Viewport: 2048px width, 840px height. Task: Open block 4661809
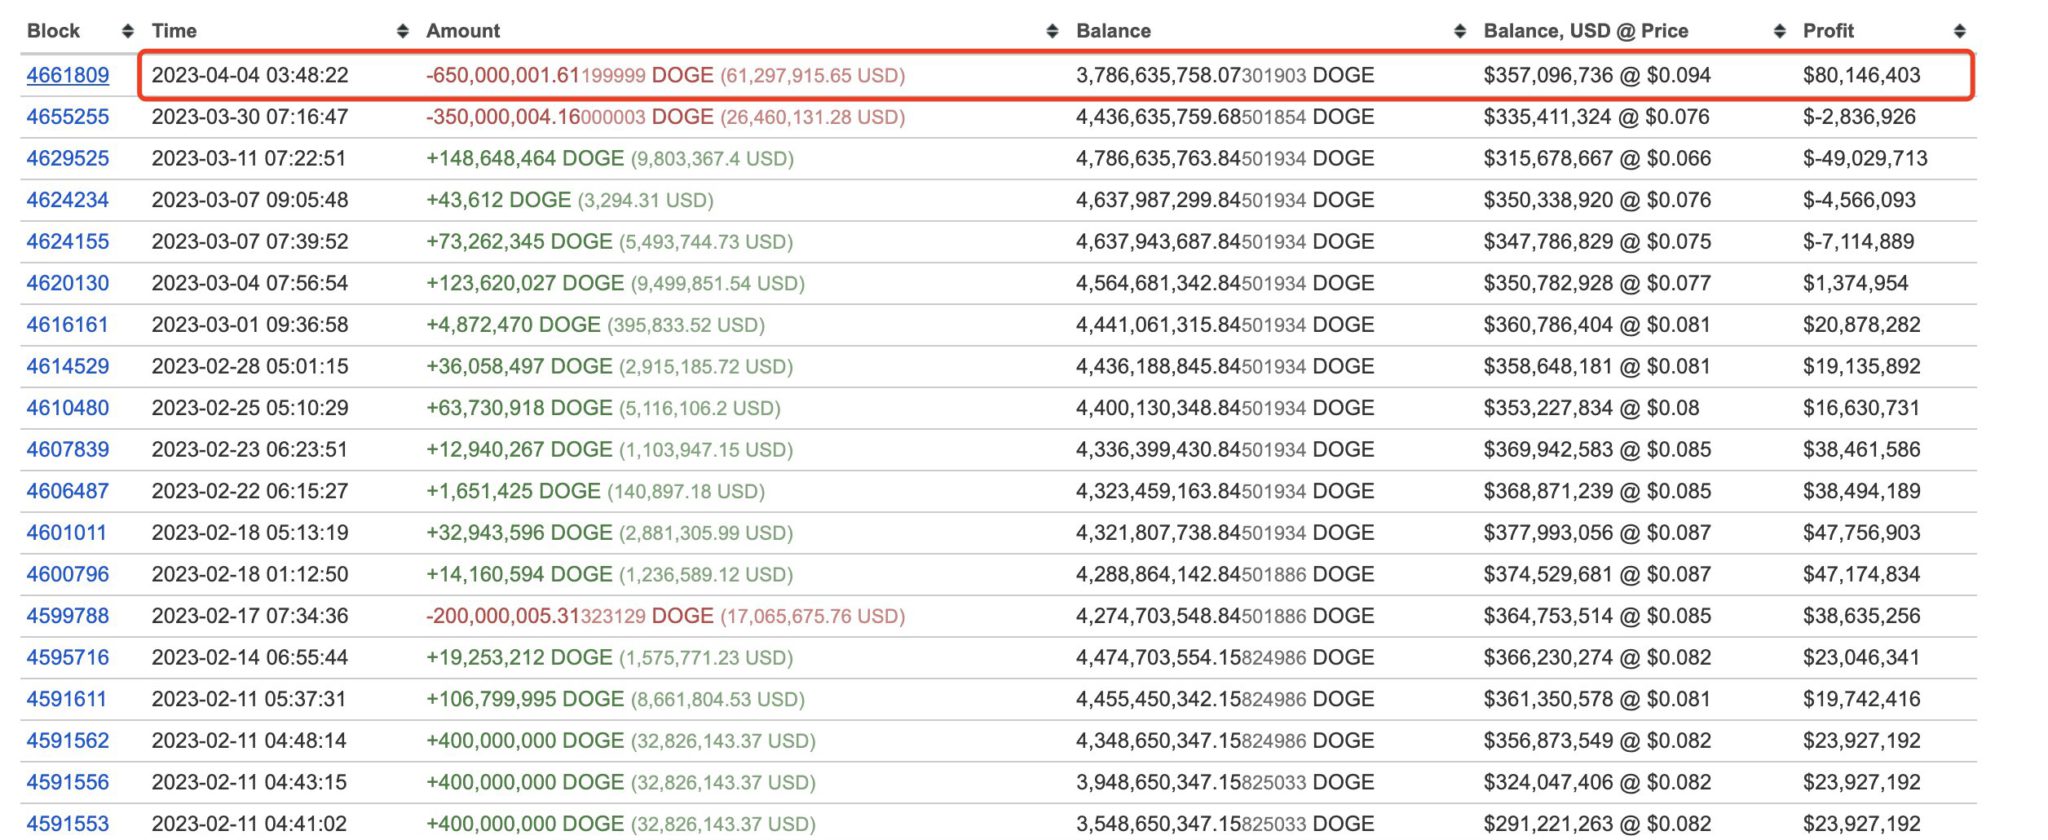tap(67, 74)
